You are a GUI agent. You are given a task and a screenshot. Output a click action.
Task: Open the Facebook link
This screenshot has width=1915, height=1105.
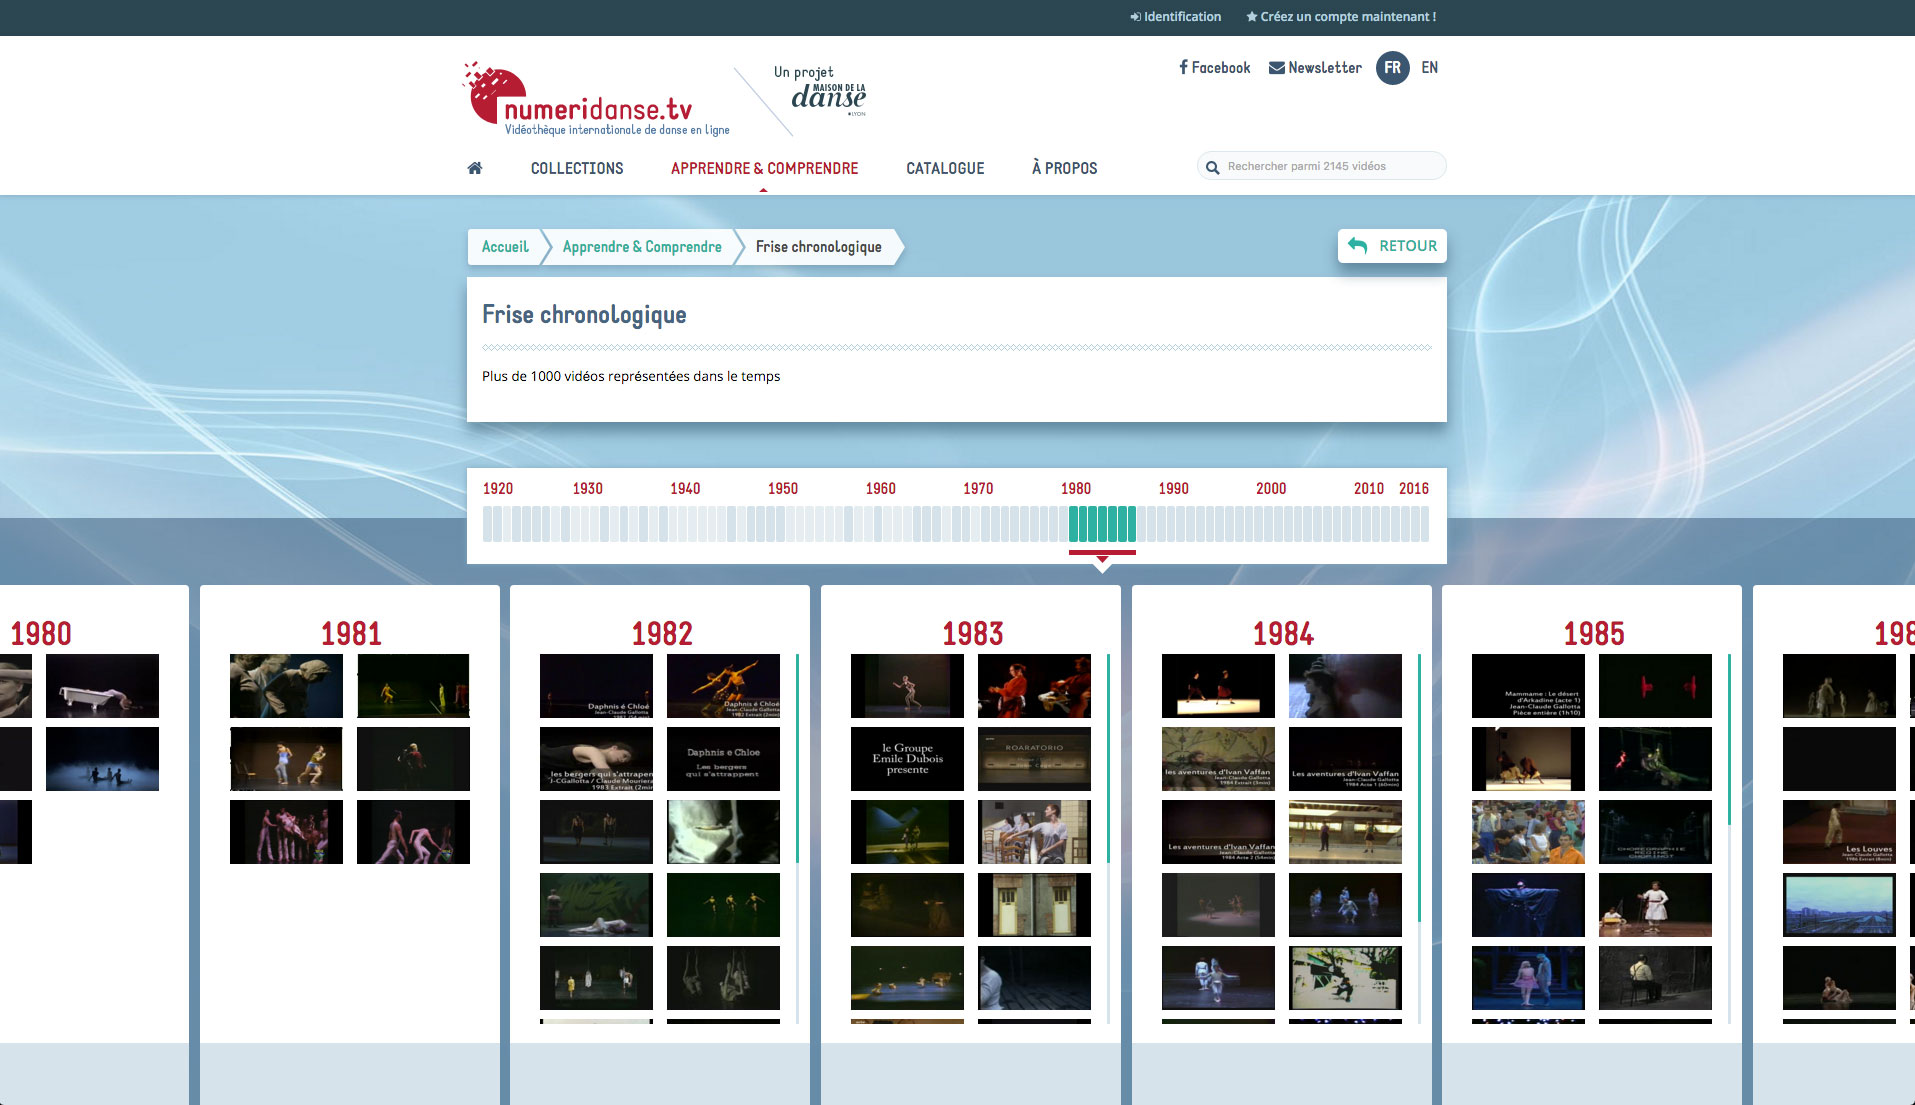click(1215, 68)
